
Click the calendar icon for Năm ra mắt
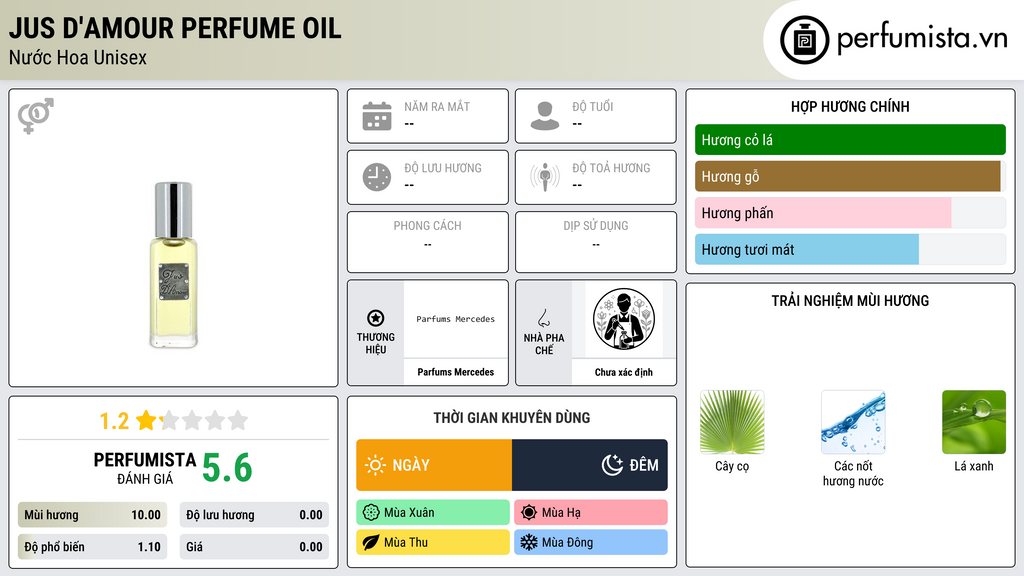tap(377, 116)
